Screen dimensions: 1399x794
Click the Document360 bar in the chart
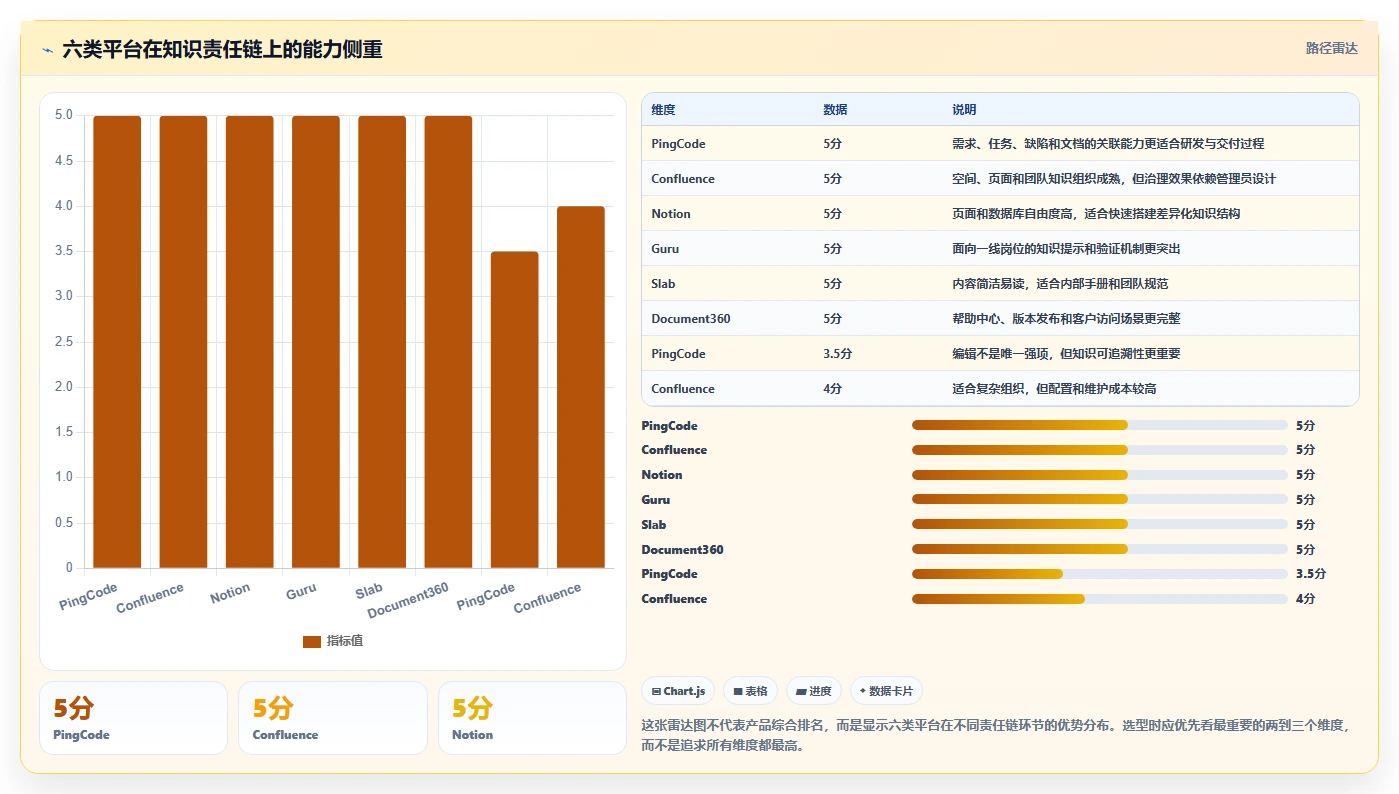point(448,342)
